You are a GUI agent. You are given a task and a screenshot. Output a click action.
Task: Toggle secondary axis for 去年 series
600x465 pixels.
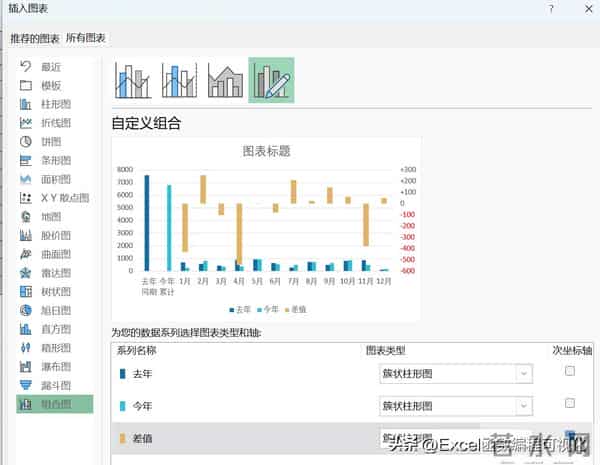point(570,371)
